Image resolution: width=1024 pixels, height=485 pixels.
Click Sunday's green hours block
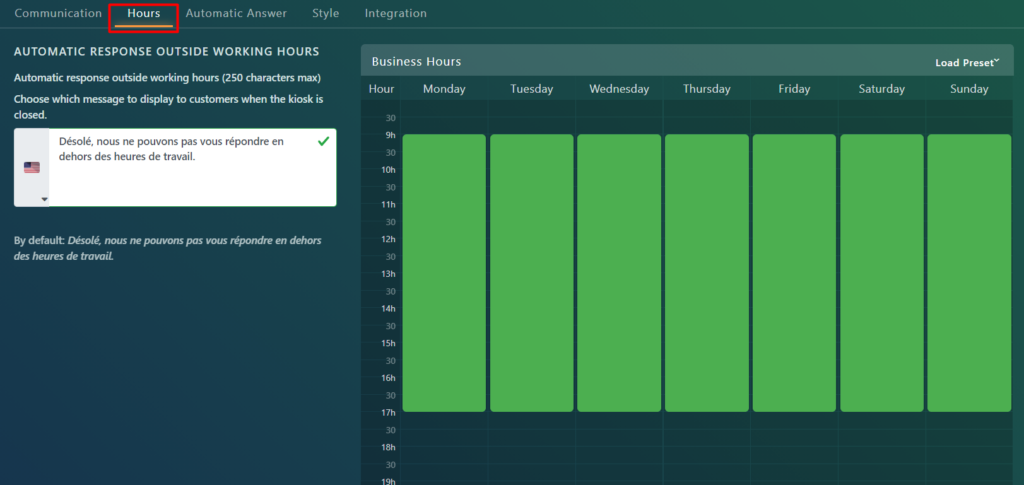pyautogui.click(x=968, y=272)
